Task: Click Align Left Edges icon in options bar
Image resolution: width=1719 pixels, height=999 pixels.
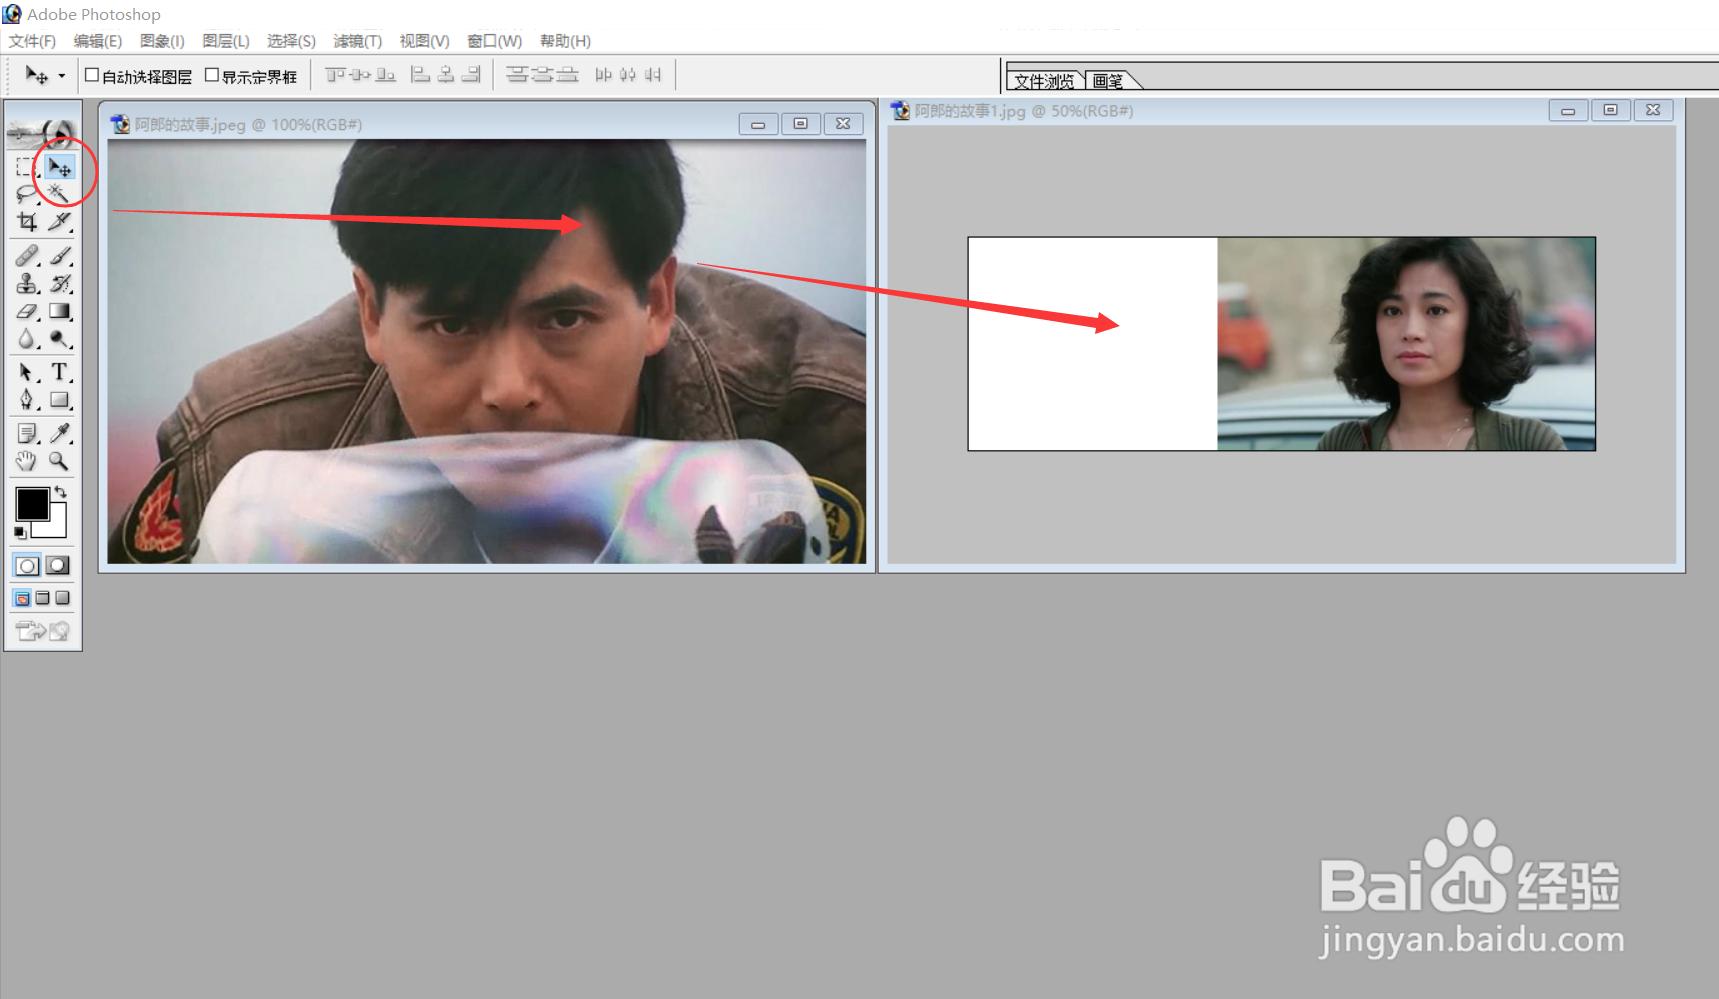Action: coord(421,75)
